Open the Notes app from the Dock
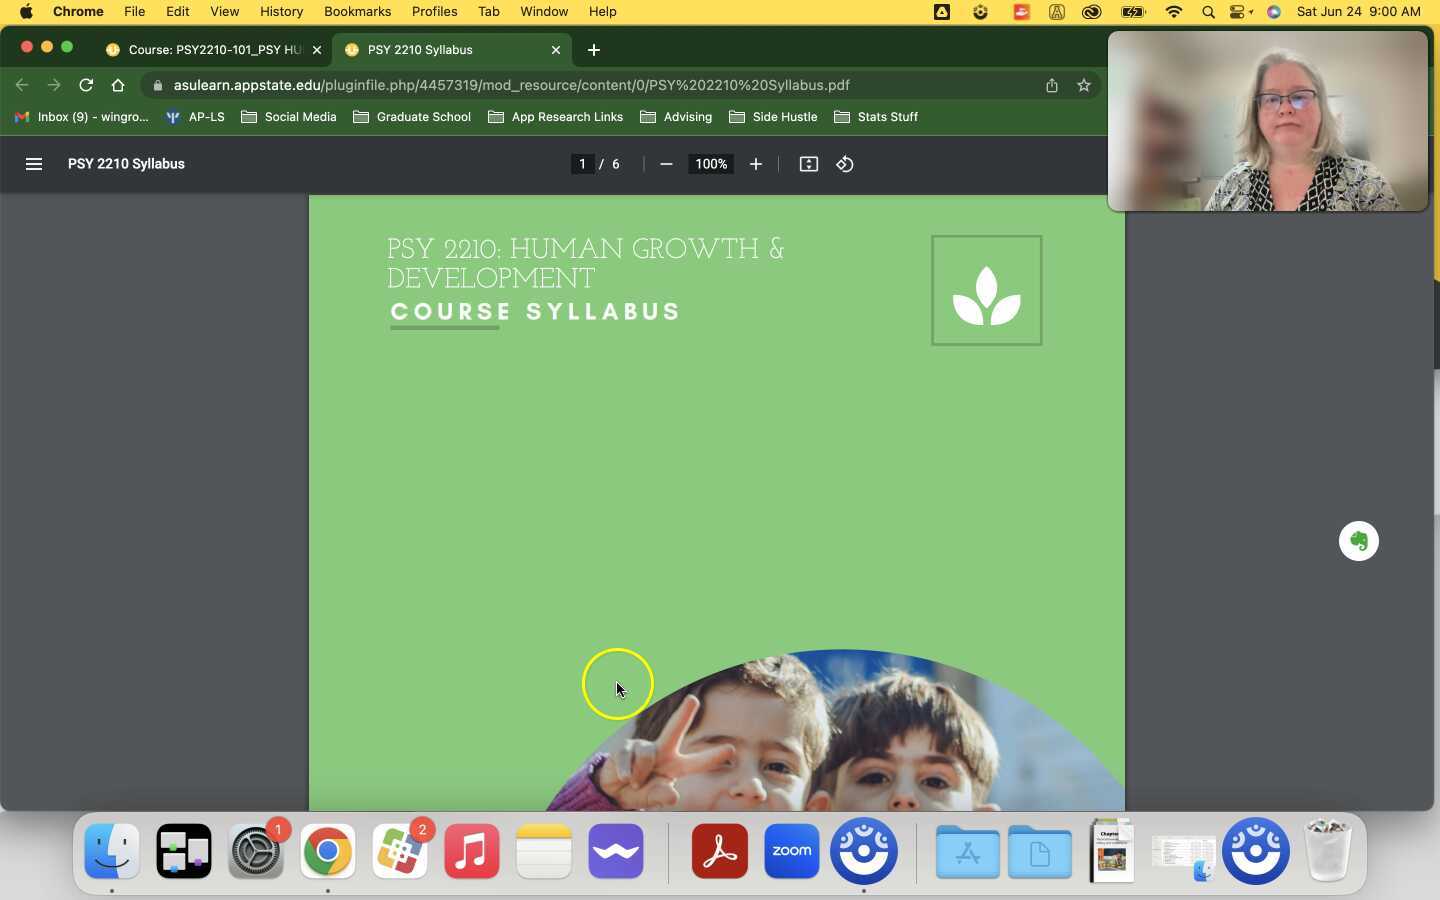Viewport: 1440px width, 900px height. pos(543,851)
